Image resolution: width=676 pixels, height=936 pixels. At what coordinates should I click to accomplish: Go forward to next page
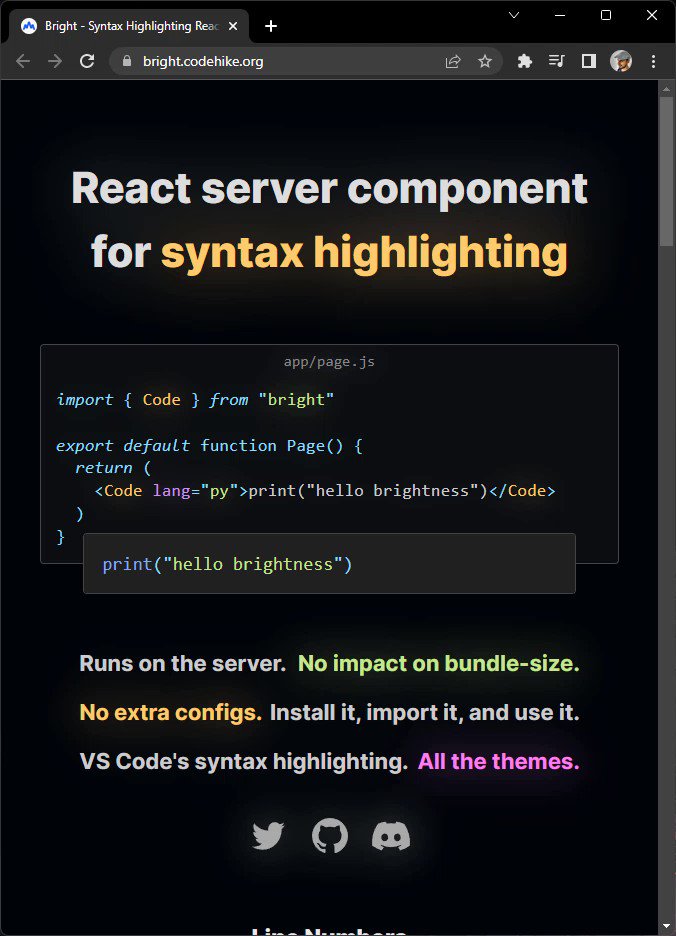coord(55,61)
